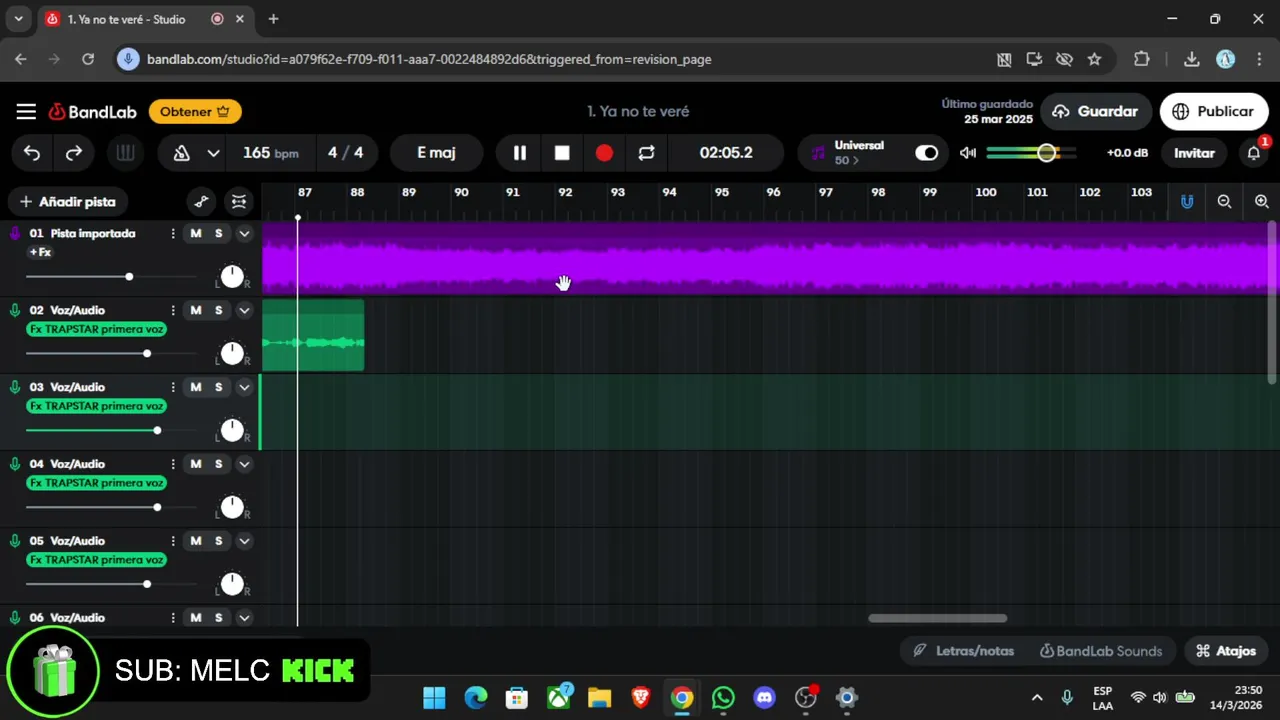
Task: Click Obtener membership button
Action: 195,112
